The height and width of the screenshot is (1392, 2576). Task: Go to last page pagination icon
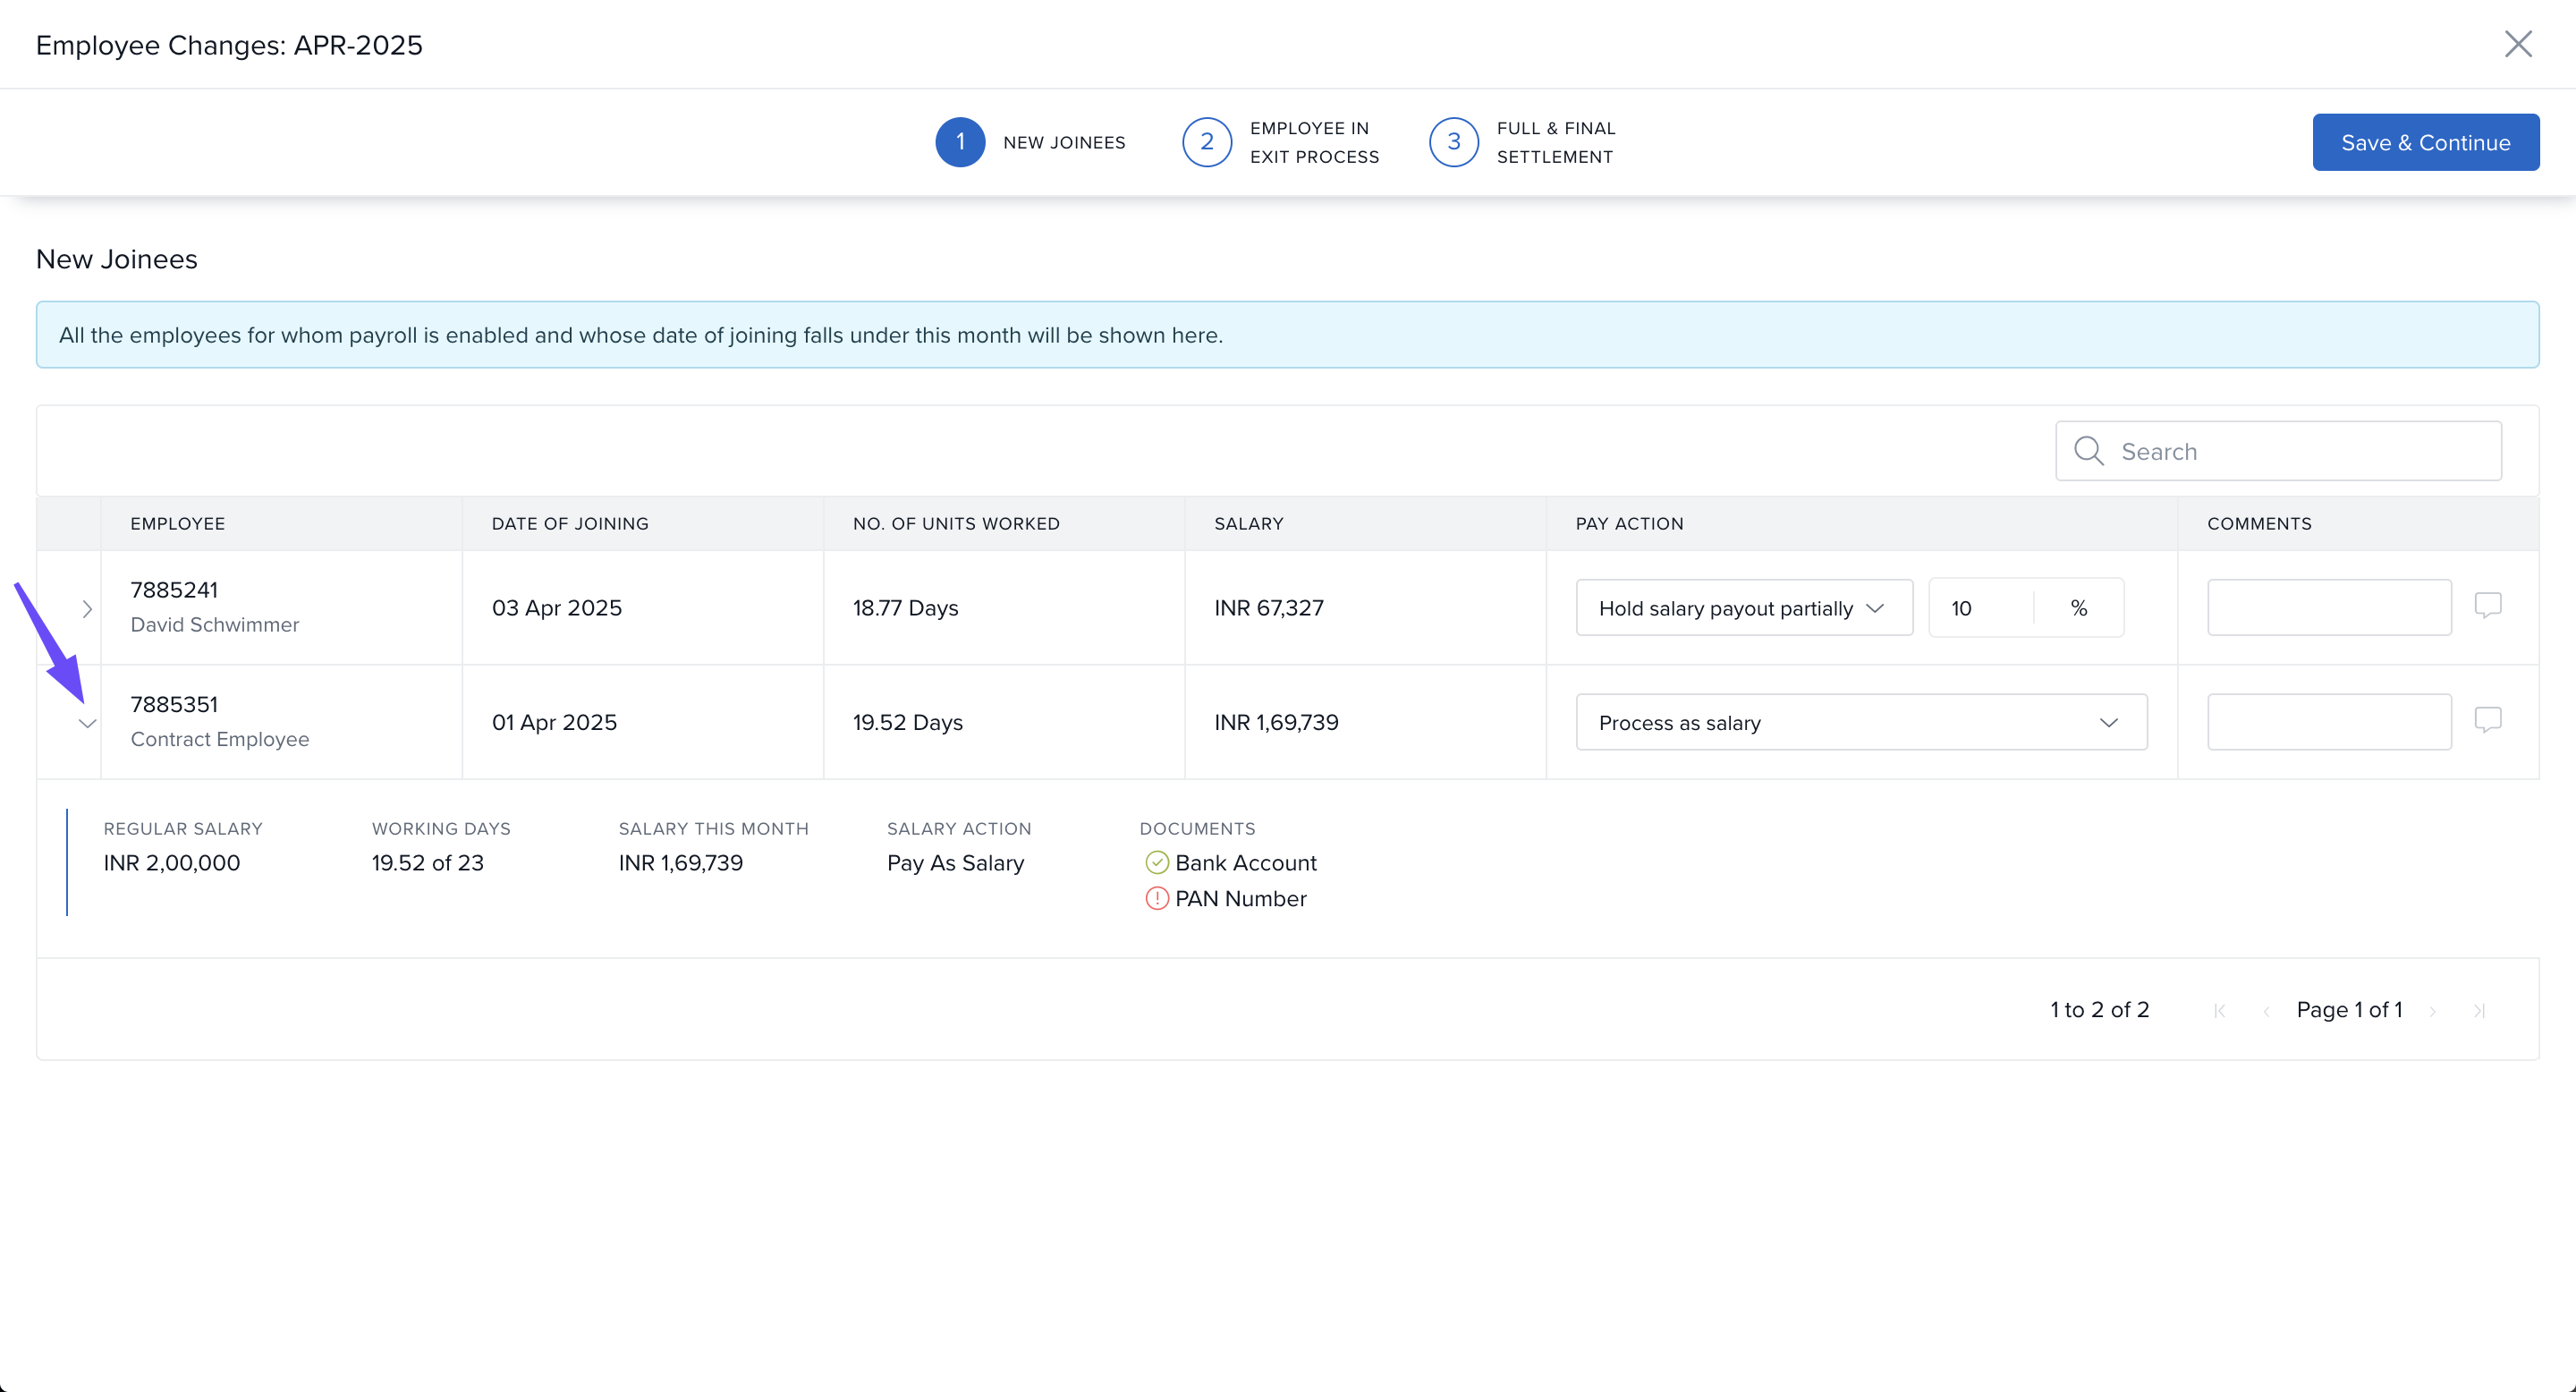(2479, 1011)
